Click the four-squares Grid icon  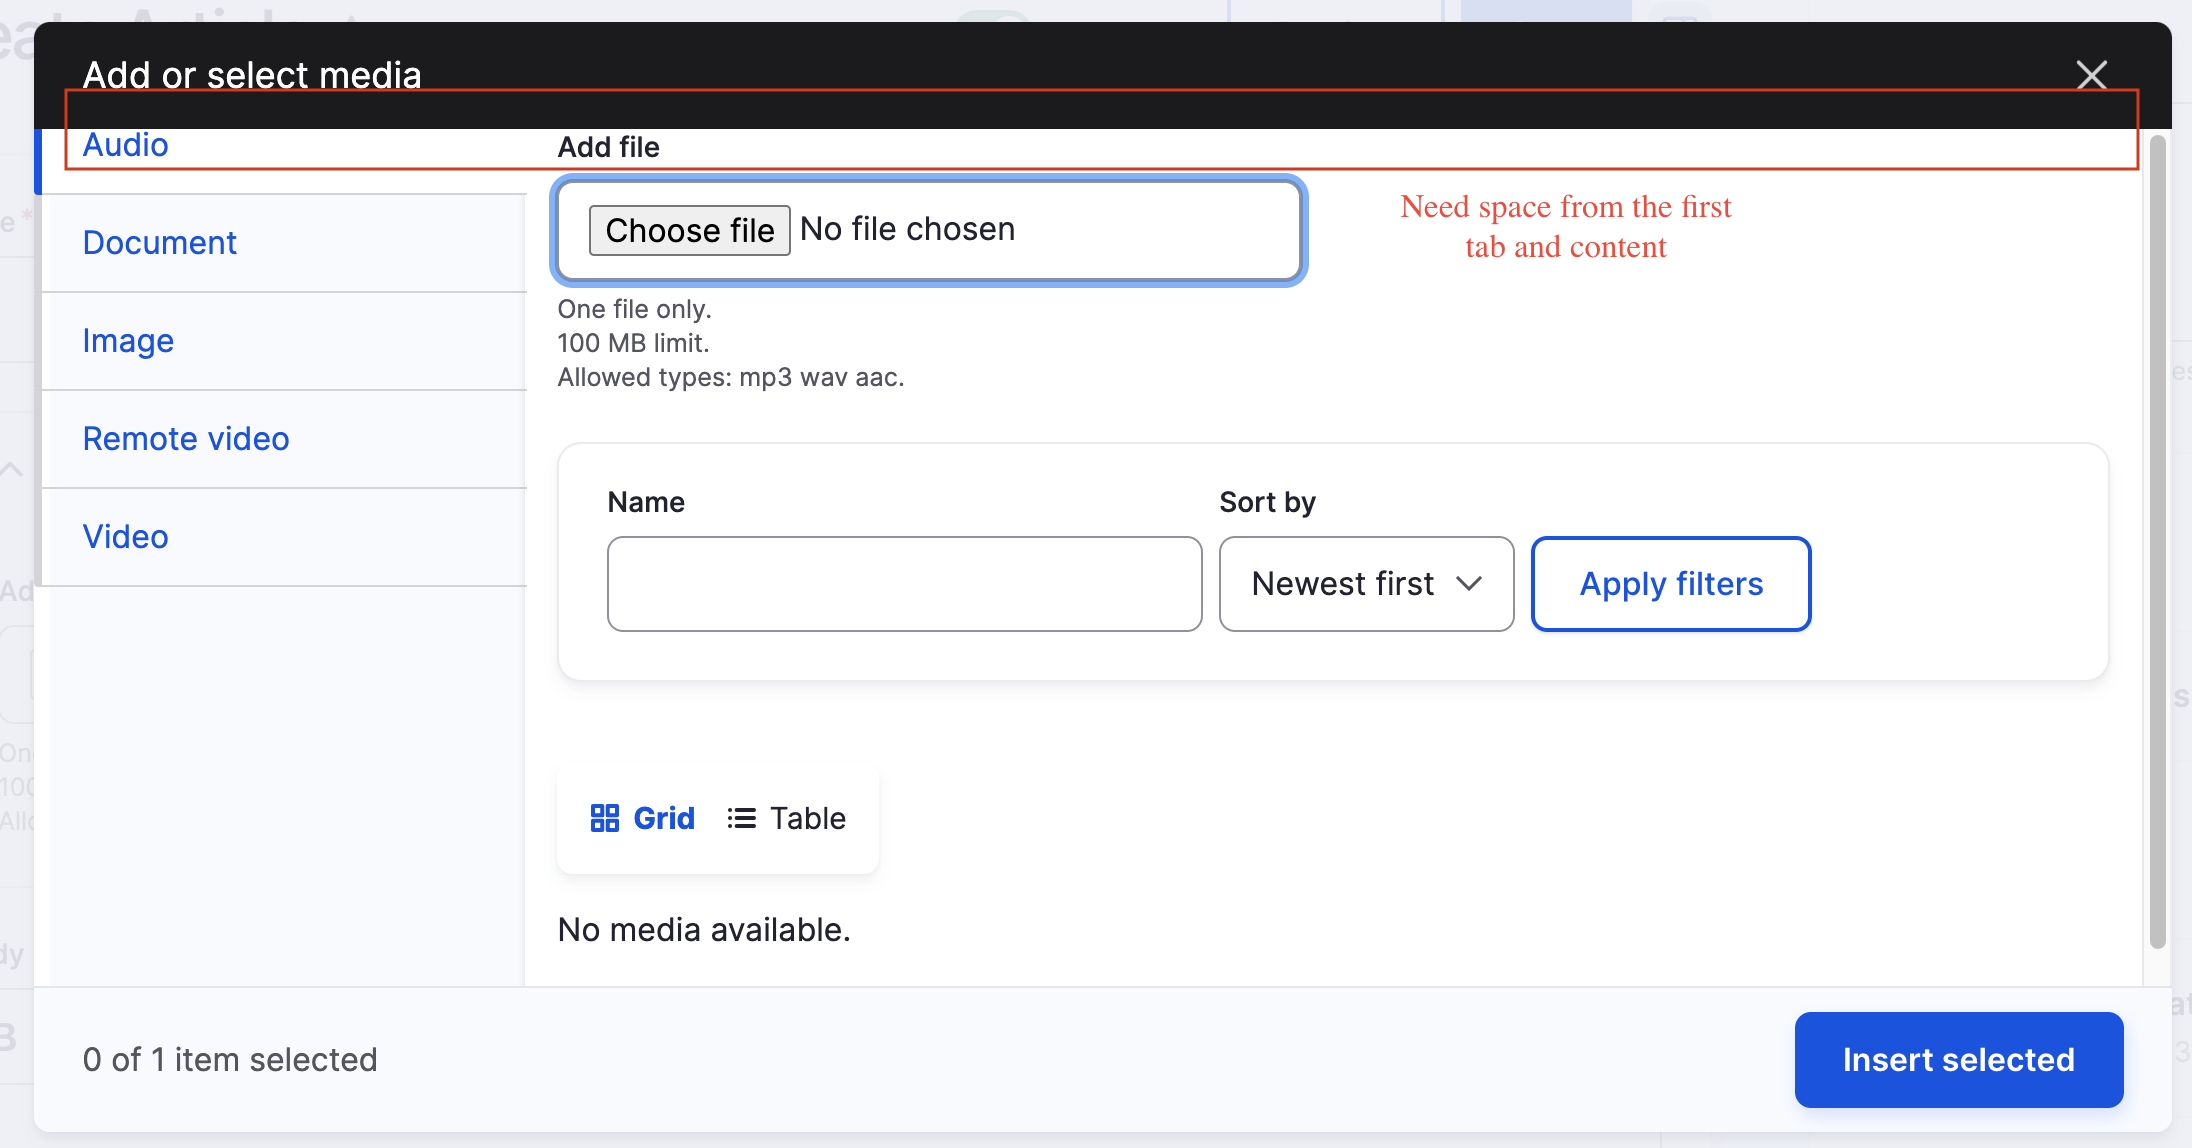pyautogui.click(x=605, y=817)
